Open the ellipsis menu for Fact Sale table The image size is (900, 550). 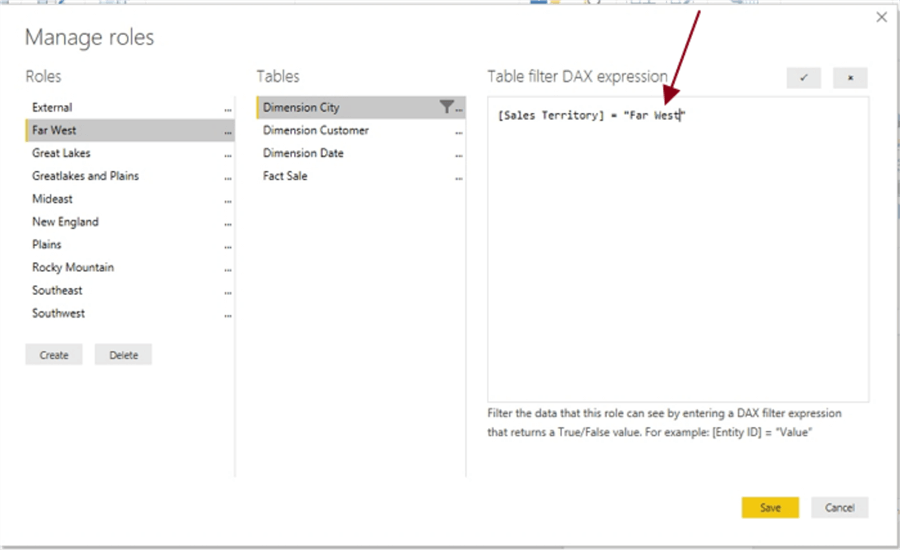458,178
